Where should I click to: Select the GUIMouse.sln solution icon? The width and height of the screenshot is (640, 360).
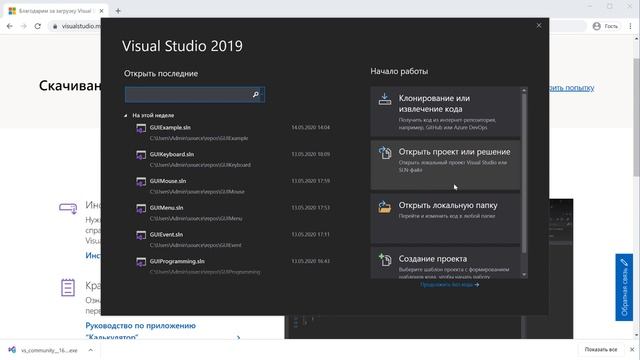point(141,182)
